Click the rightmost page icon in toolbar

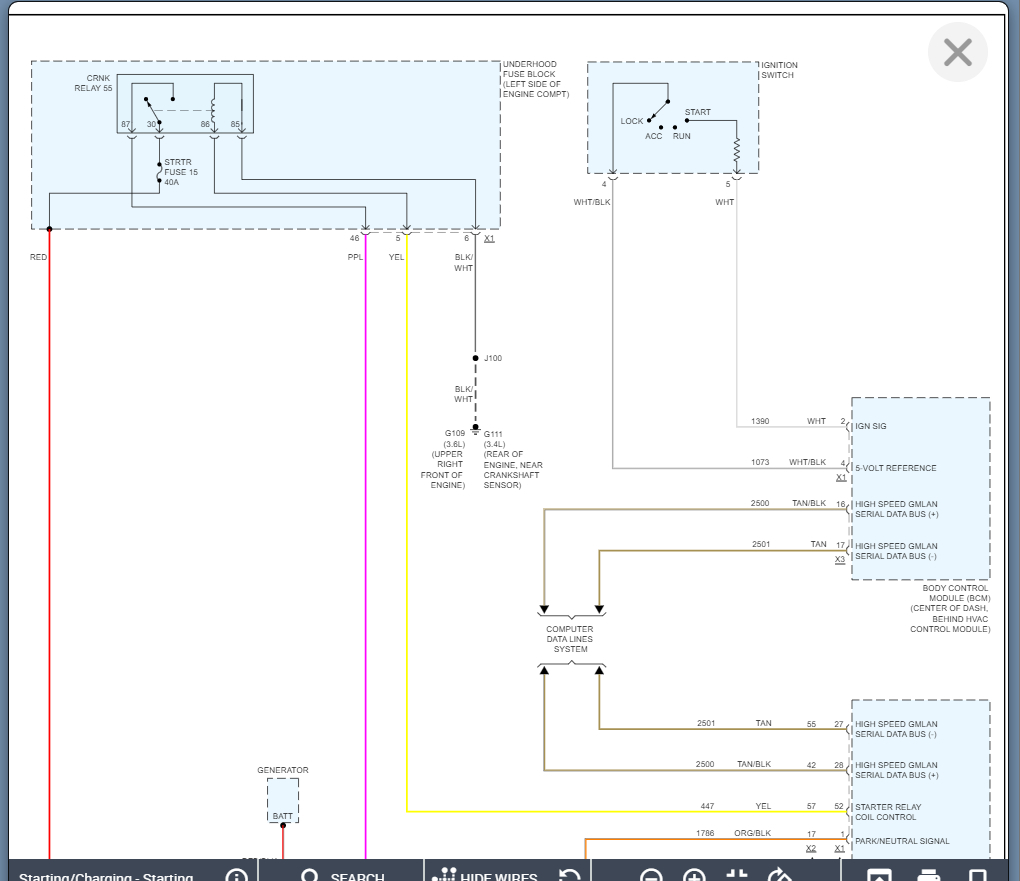[x=977, y=876]
